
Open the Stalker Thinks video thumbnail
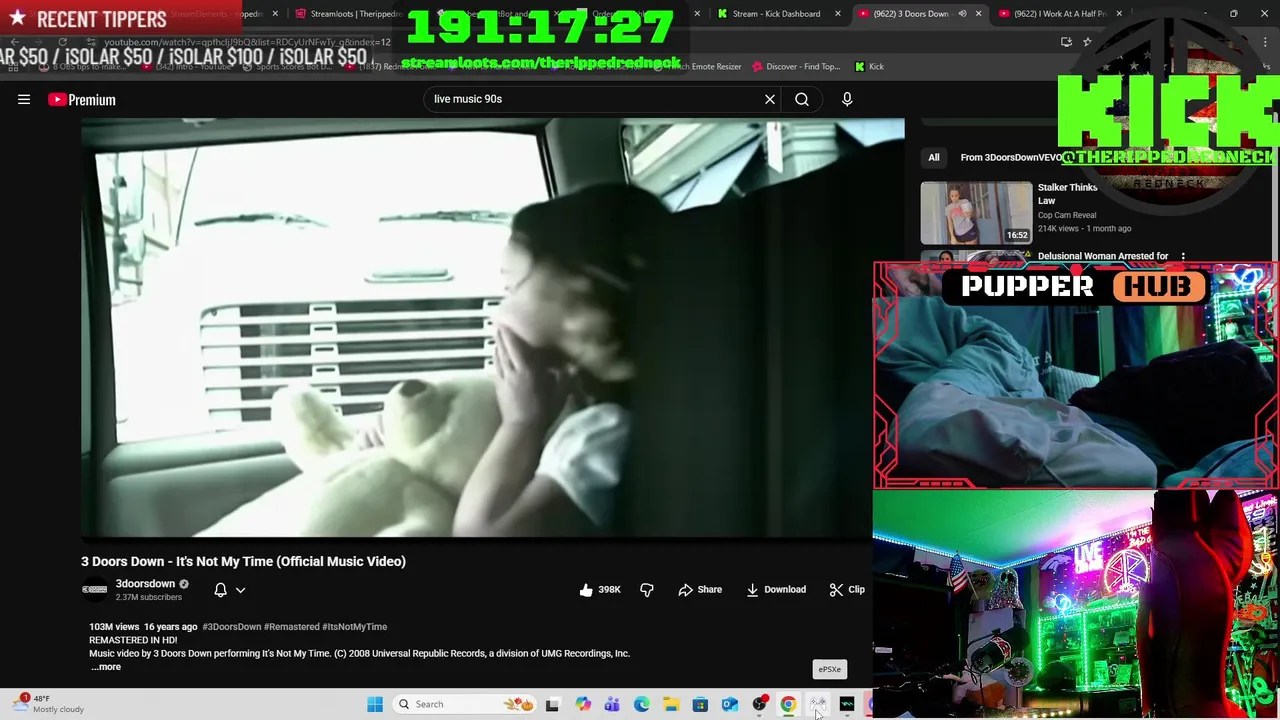976,213
